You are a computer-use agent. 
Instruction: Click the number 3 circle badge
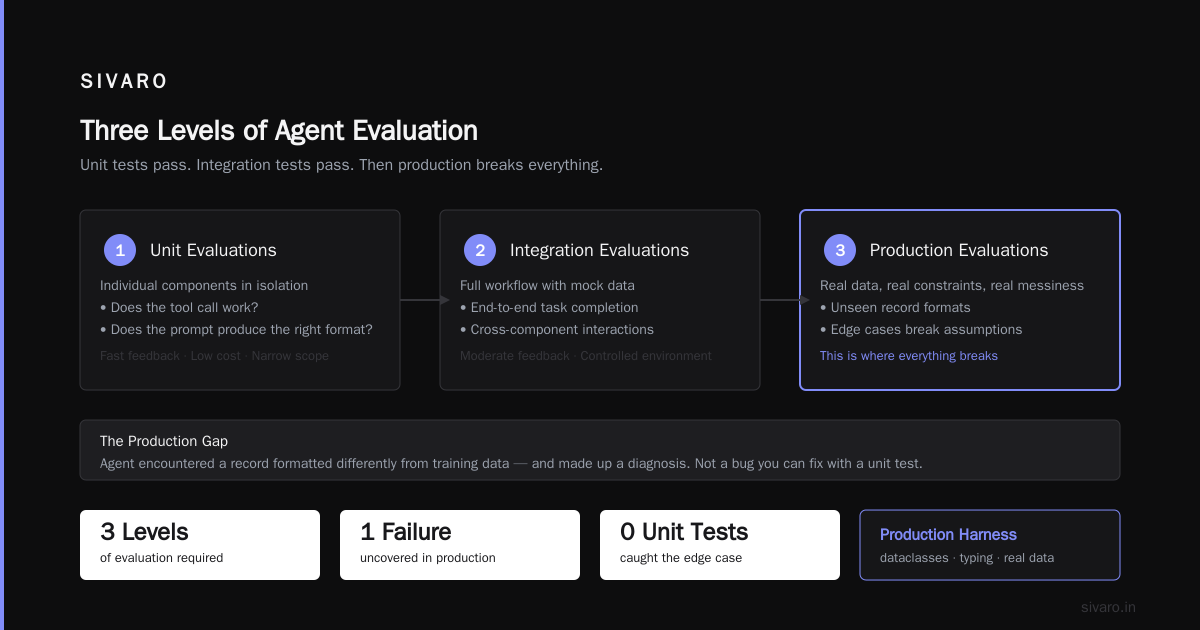tap(840, 250)
